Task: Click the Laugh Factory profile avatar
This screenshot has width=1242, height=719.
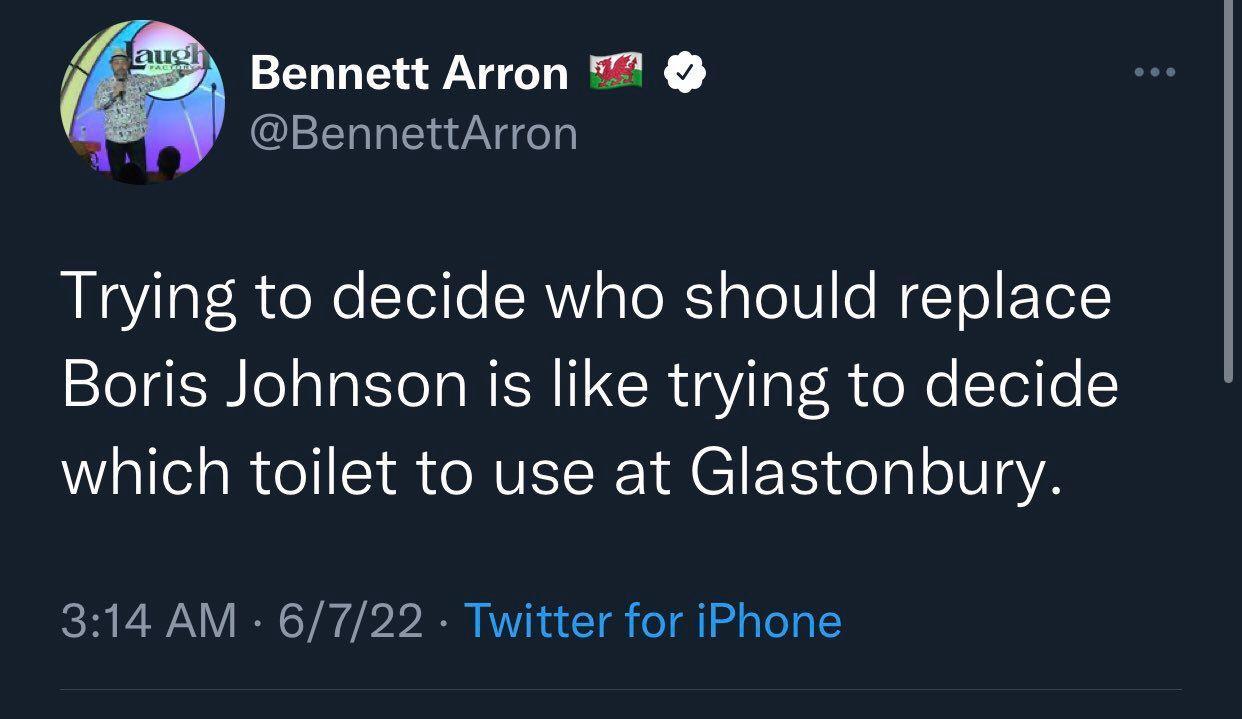Action: click(140, 100)
